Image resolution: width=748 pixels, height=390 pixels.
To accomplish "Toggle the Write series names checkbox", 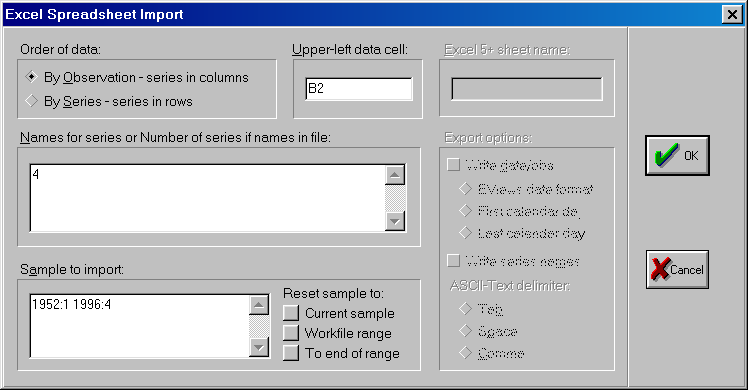I will [x=453, y=260].
